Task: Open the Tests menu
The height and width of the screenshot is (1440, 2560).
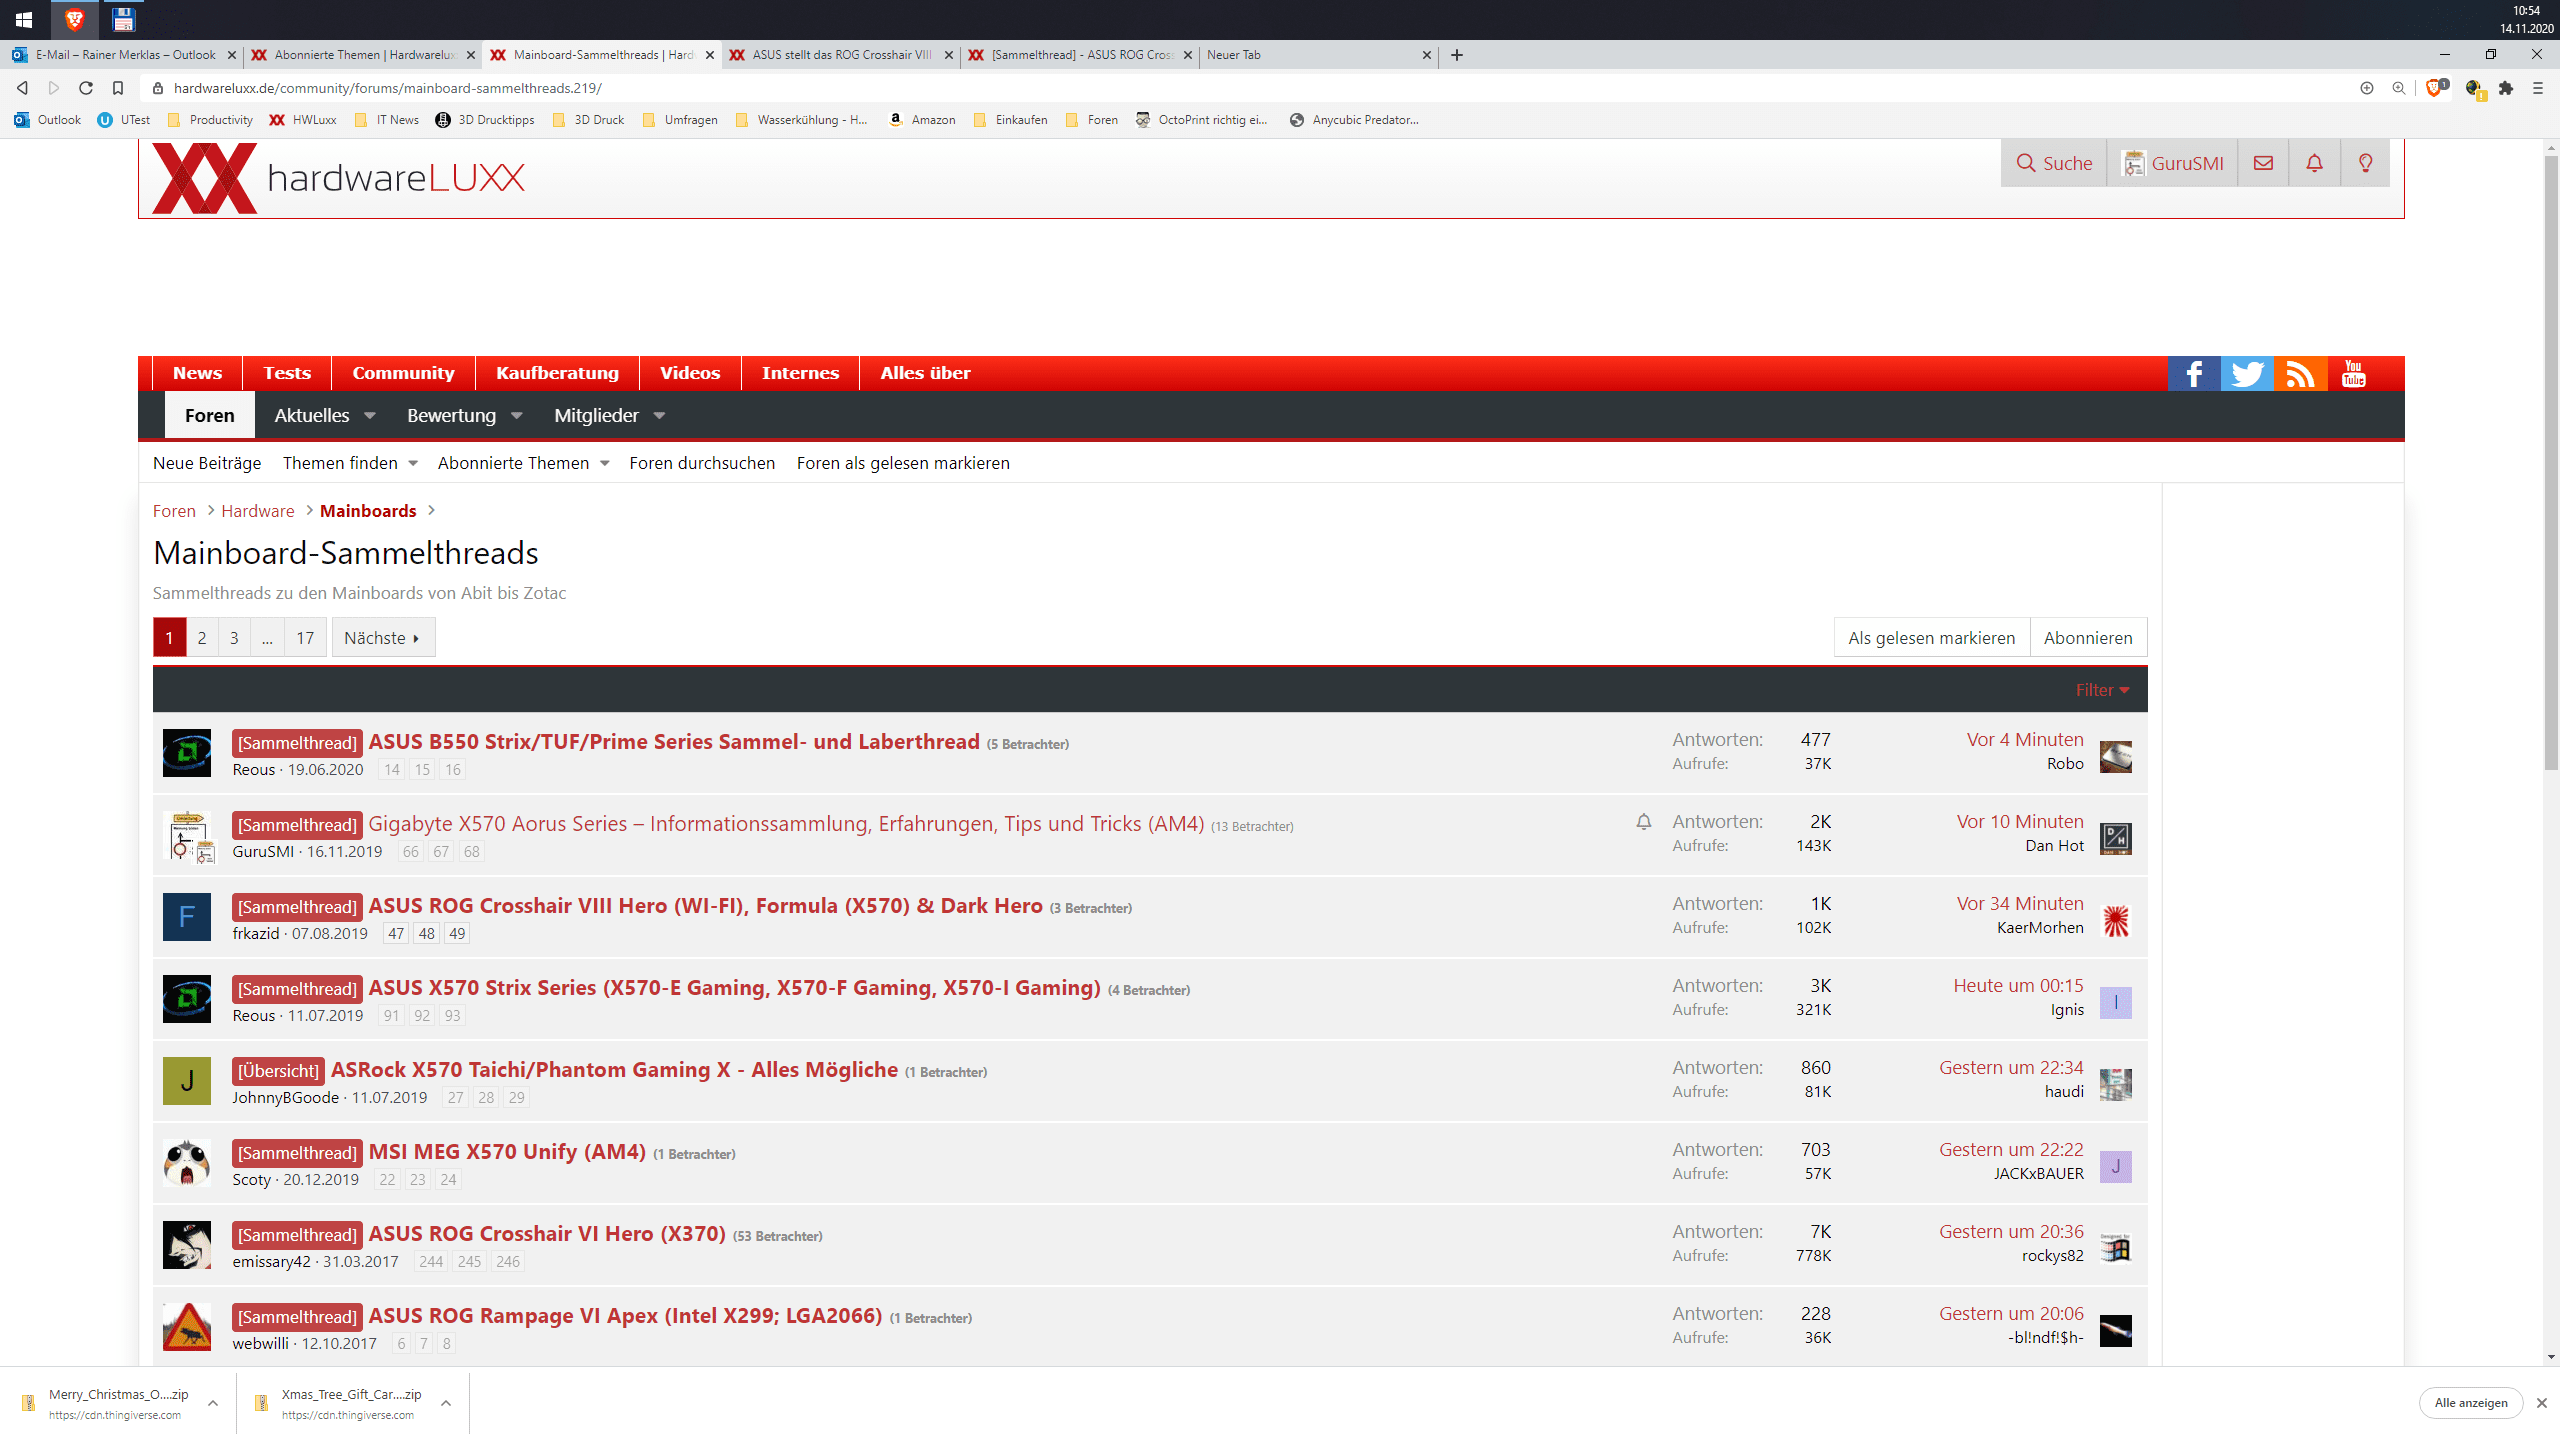Action: 287,373
